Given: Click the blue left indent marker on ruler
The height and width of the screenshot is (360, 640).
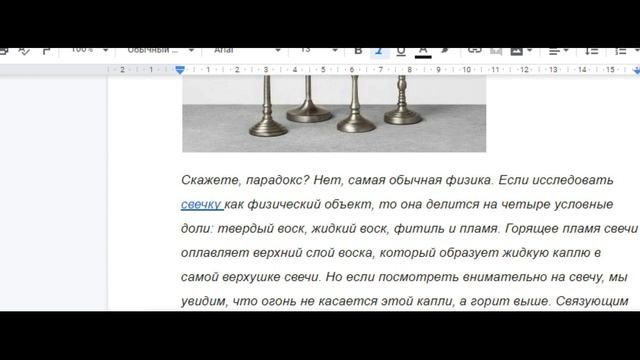Looking at the screenshot, I should (x=180, y=70).
